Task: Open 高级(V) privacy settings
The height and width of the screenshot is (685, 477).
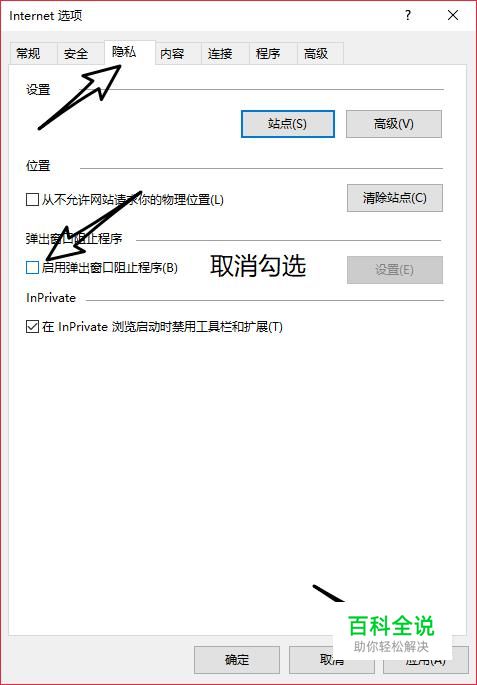Action: point(394,124)
